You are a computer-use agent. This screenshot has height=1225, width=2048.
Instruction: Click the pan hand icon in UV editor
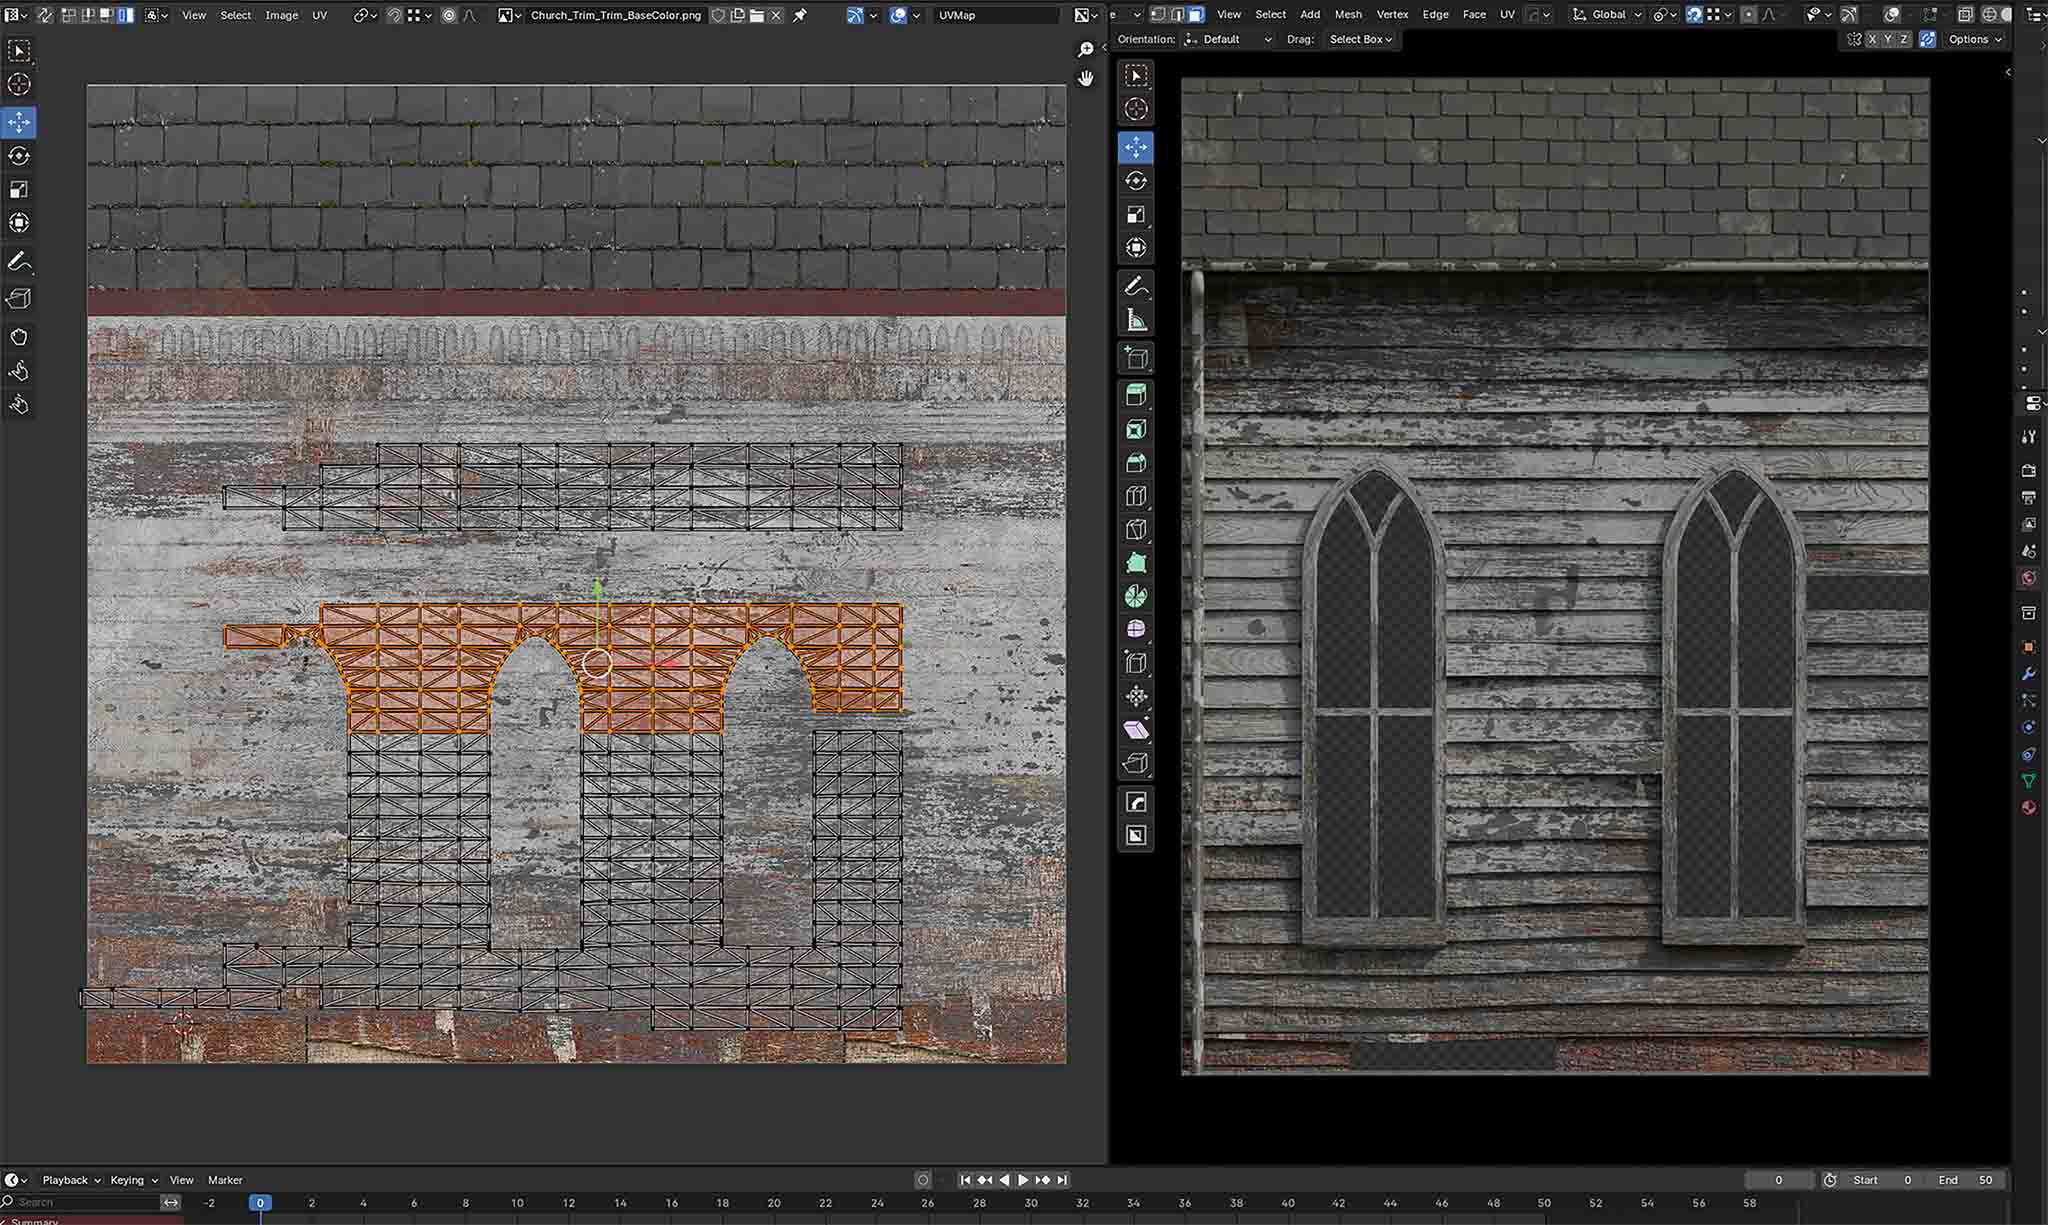(x=1086, y=78)
